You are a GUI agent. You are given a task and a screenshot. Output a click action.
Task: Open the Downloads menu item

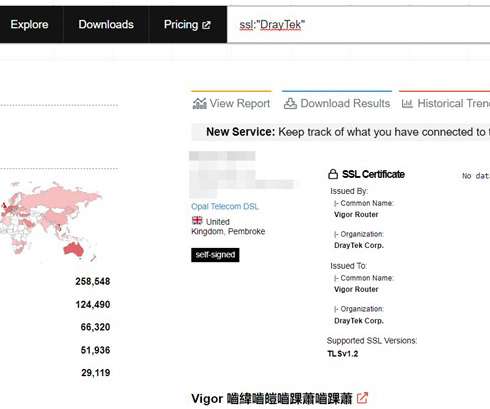pos(106,24)
